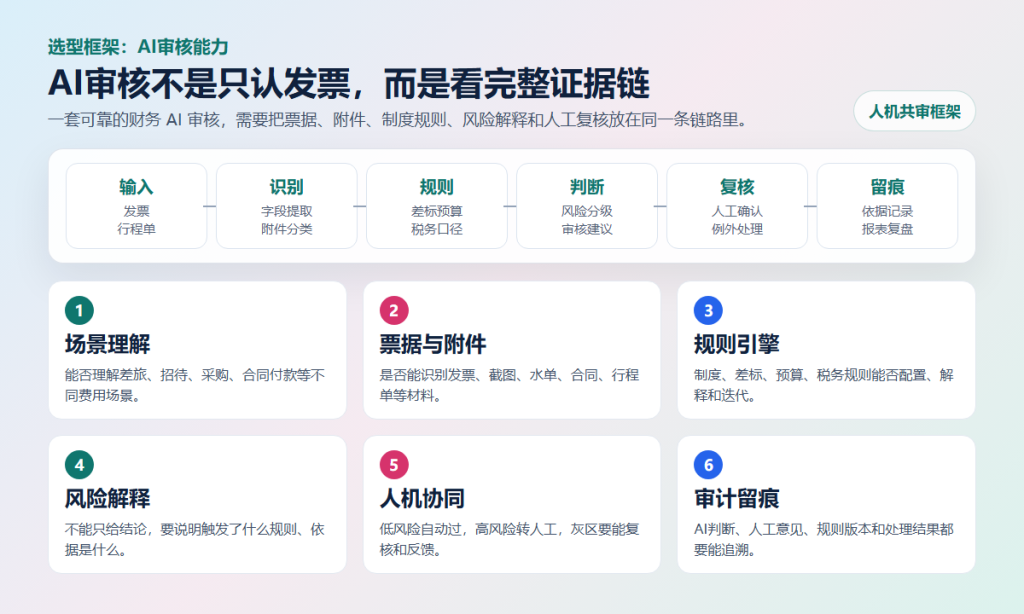Click the number 2 badge icon
This screenshot has height=614, width=1024.
click(394, 310)
